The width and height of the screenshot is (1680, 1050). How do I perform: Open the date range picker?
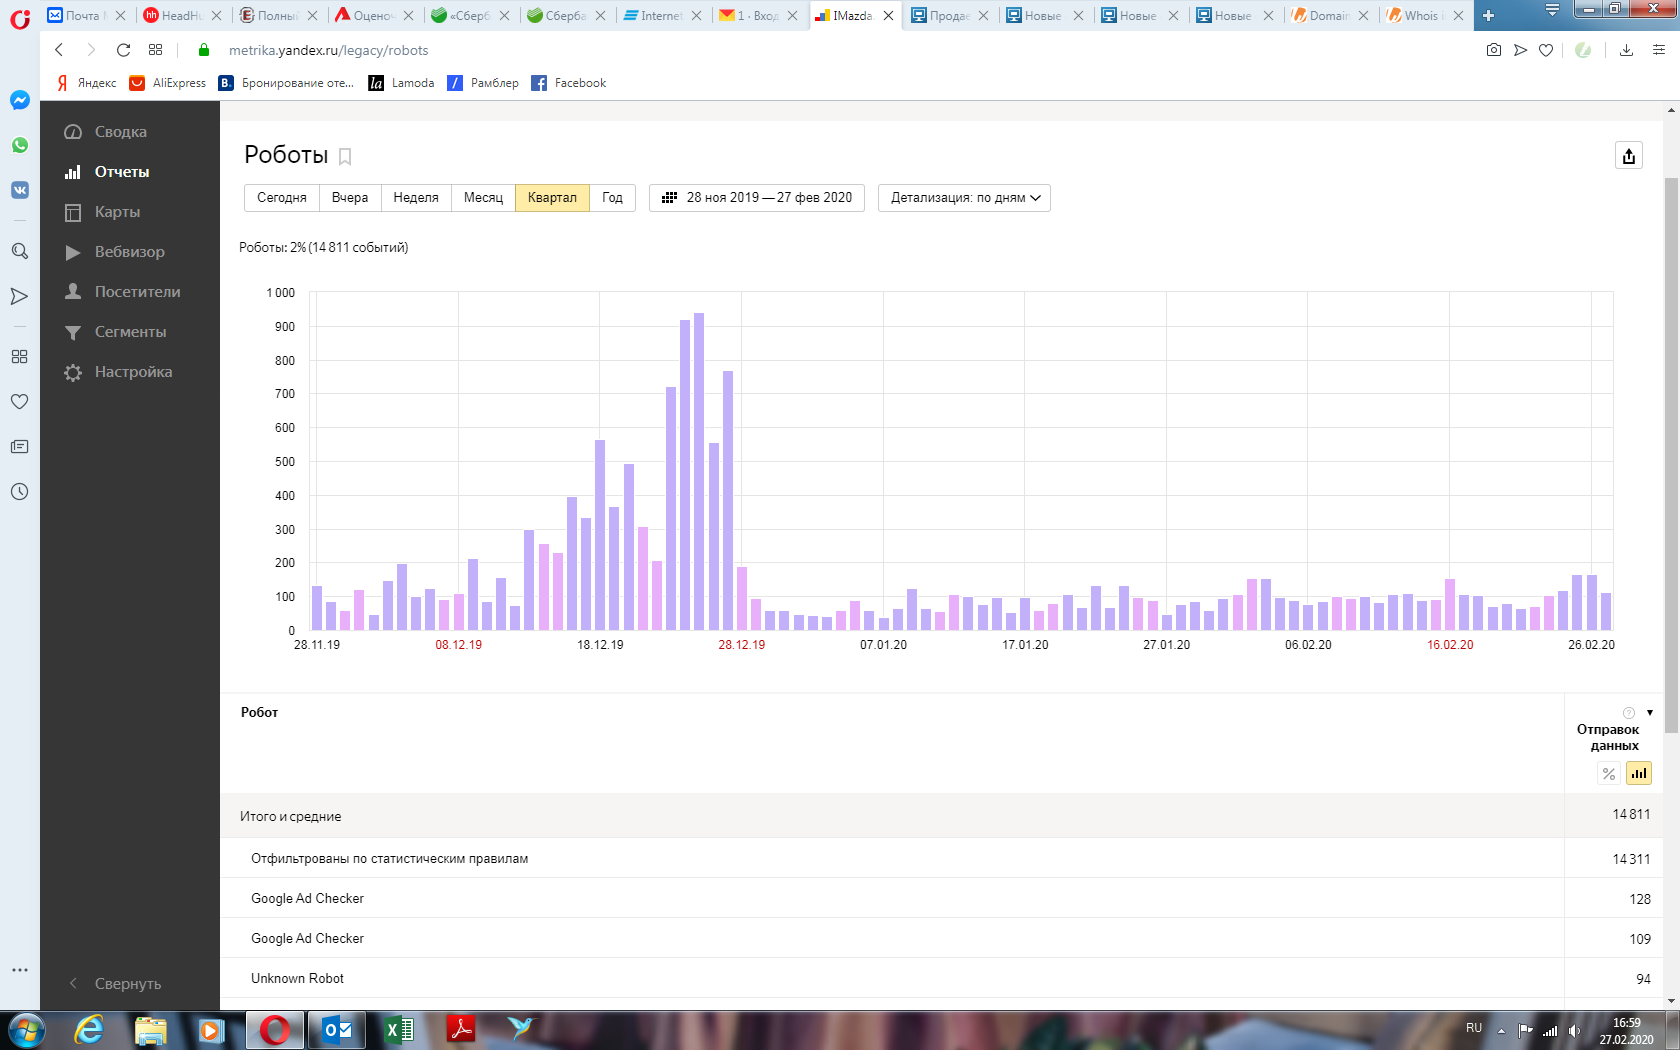(x=757, y=198)
